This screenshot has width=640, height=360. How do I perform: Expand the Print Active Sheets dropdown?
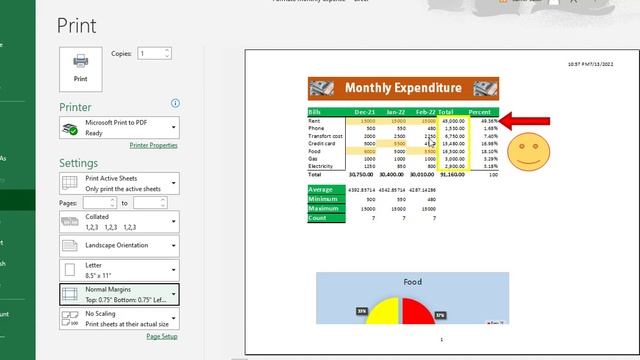(119, 184)
